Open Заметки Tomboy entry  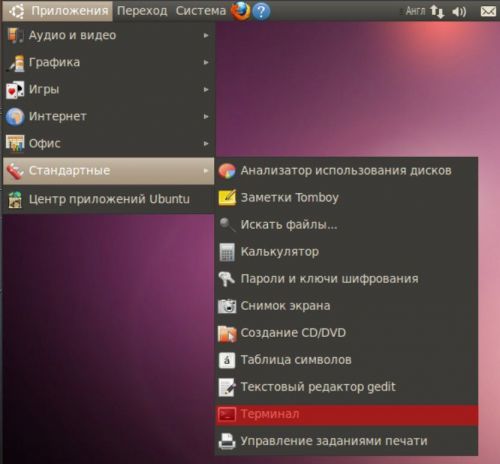point(346,198)
